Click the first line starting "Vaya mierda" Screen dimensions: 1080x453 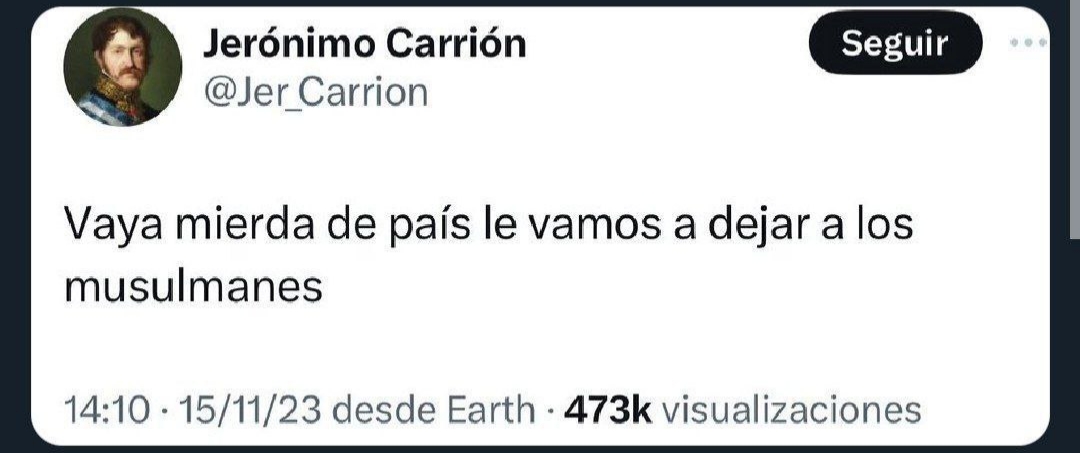[x=489, y=224]
